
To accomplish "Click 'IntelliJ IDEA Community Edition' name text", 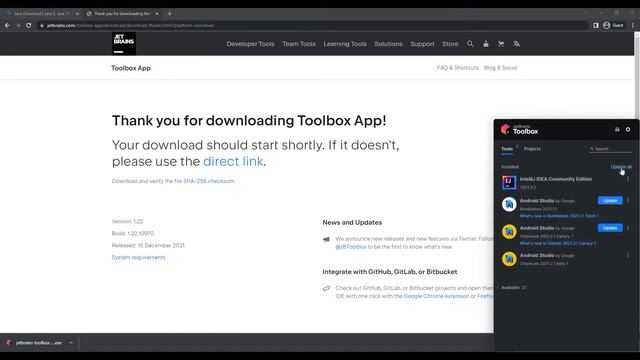I will 556,179.
